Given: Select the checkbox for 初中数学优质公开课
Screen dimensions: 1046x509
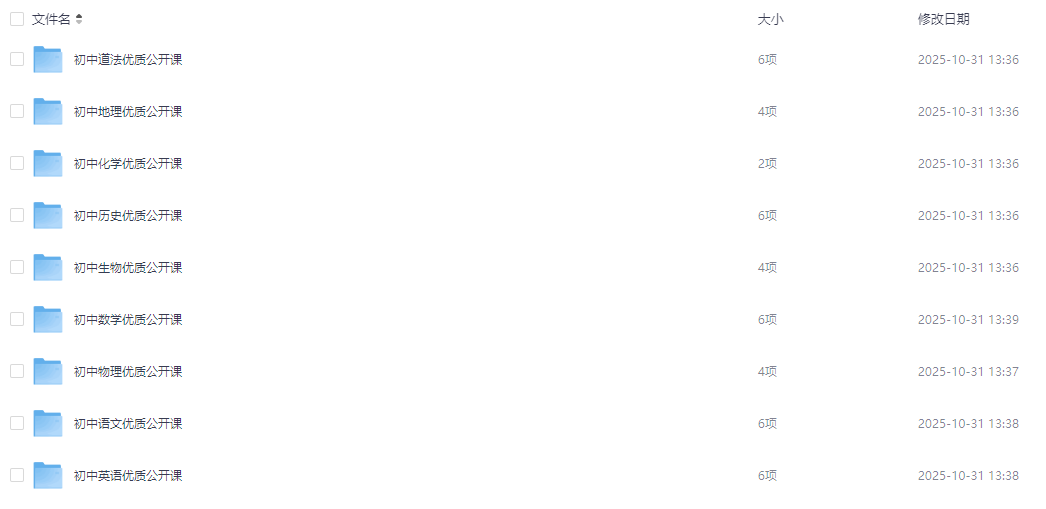Looking at the screenshot, I should (17, 320).
